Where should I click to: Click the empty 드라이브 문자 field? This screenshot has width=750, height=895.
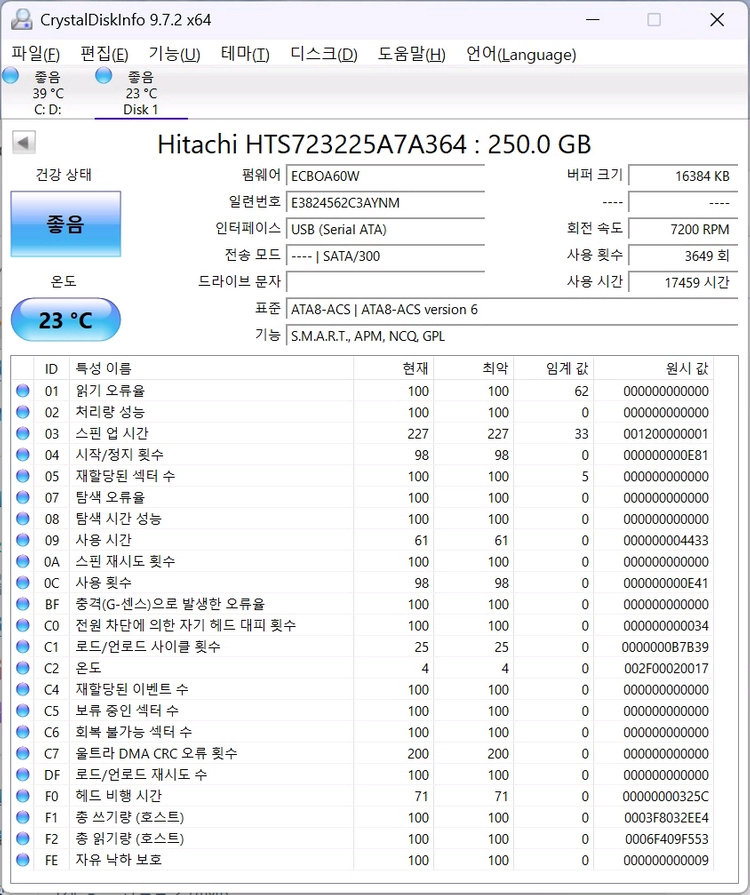coord(385,283)
